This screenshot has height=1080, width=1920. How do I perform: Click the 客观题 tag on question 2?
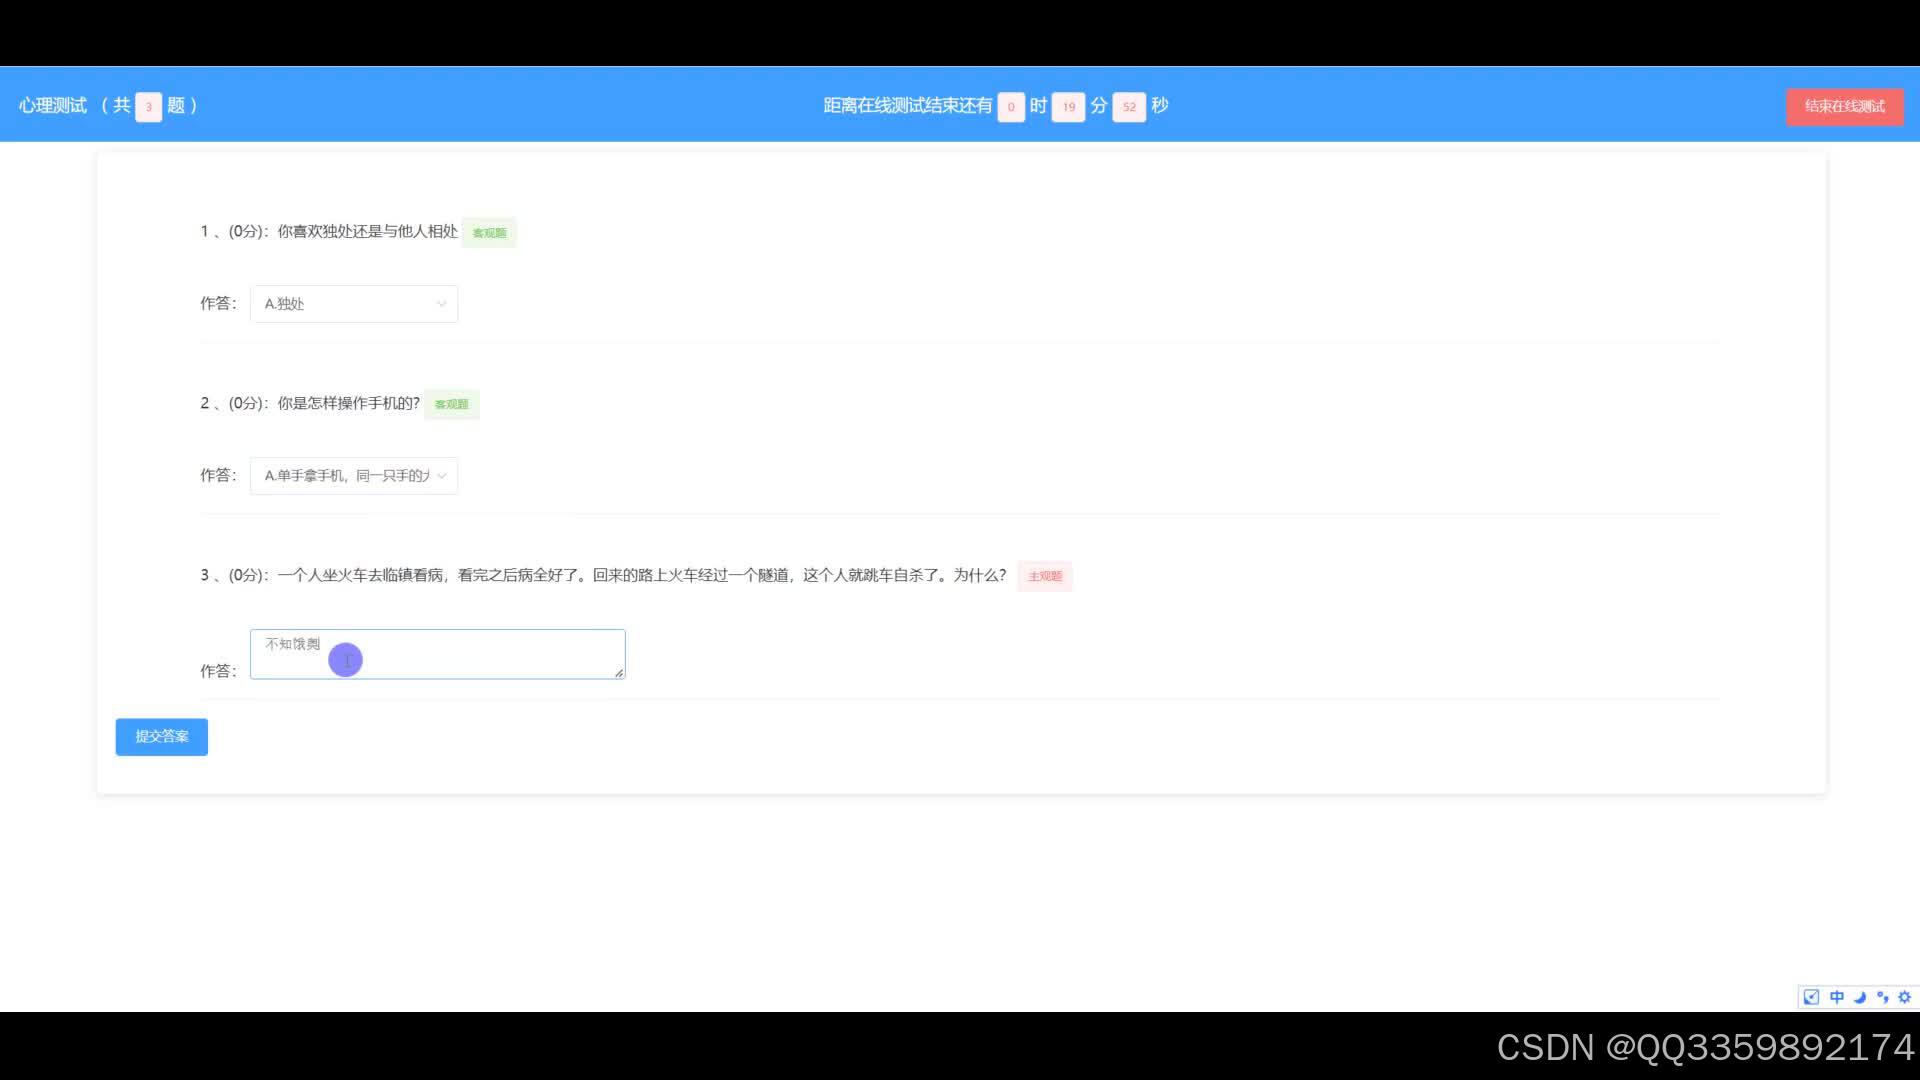click(451, 405)
